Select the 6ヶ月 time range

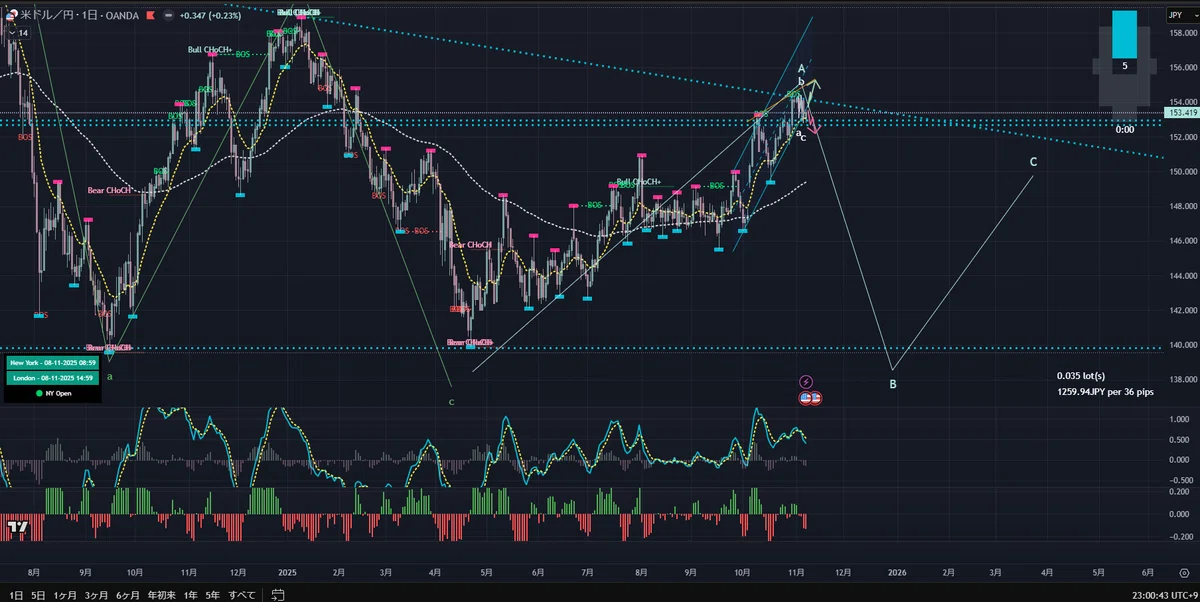(x=128, y=595)
